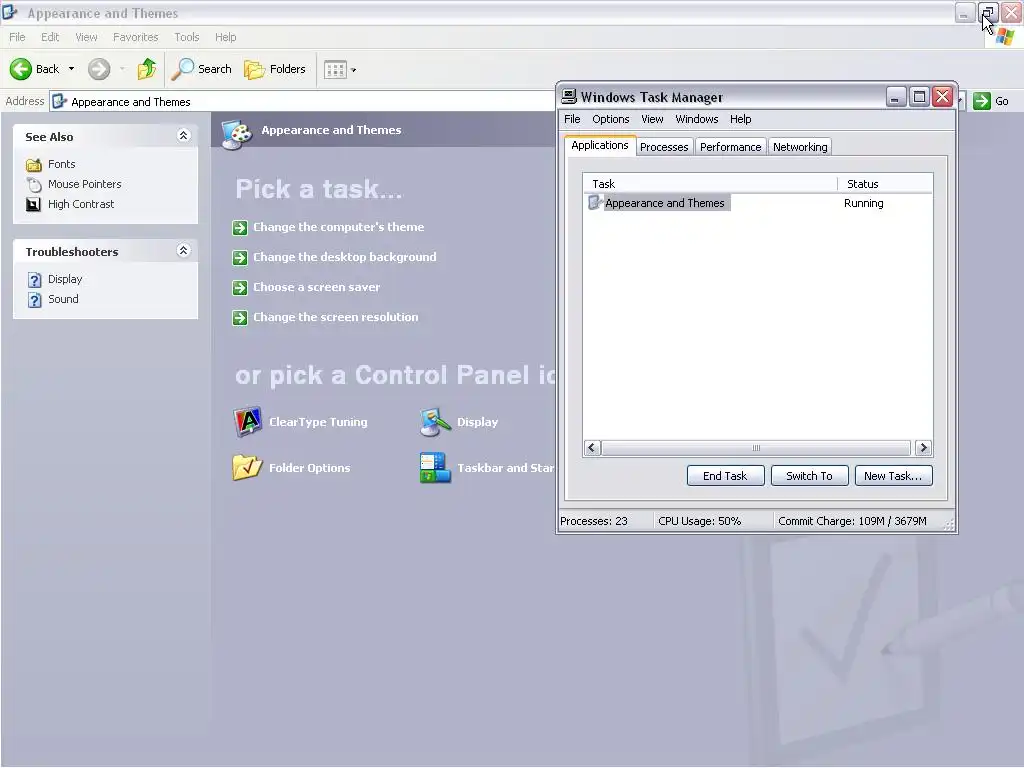The width and height of the screenshot is (1024, 768).
Task: Open the Options menu in Task Manager
Action: point(611,119)
